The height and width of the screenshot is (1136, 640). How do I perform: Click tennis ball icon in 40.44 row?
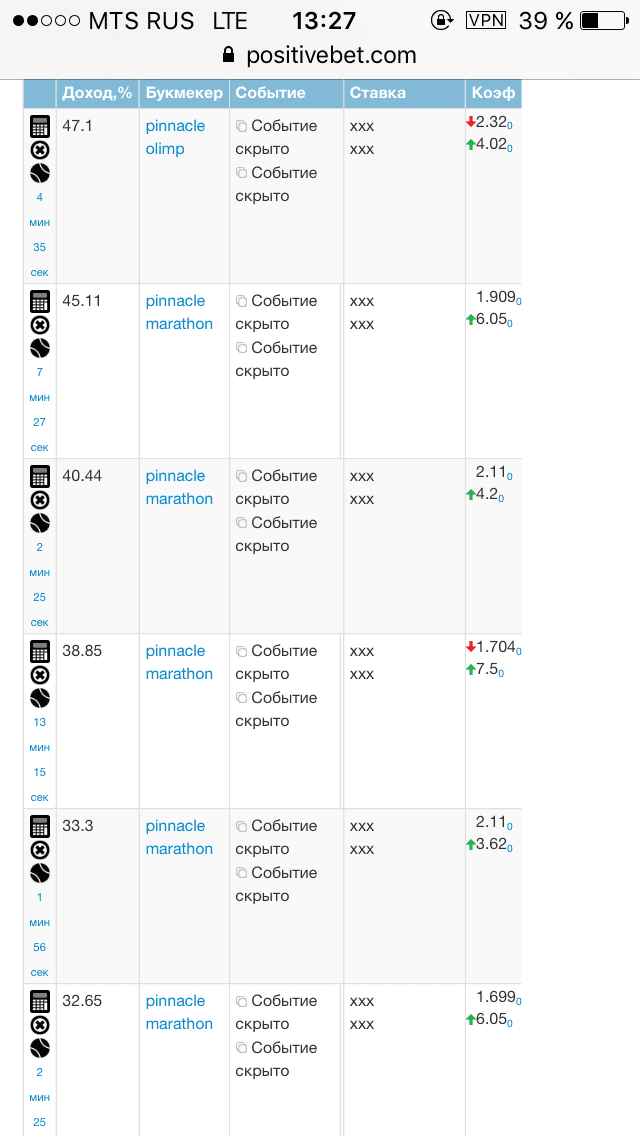click(40, 523)
